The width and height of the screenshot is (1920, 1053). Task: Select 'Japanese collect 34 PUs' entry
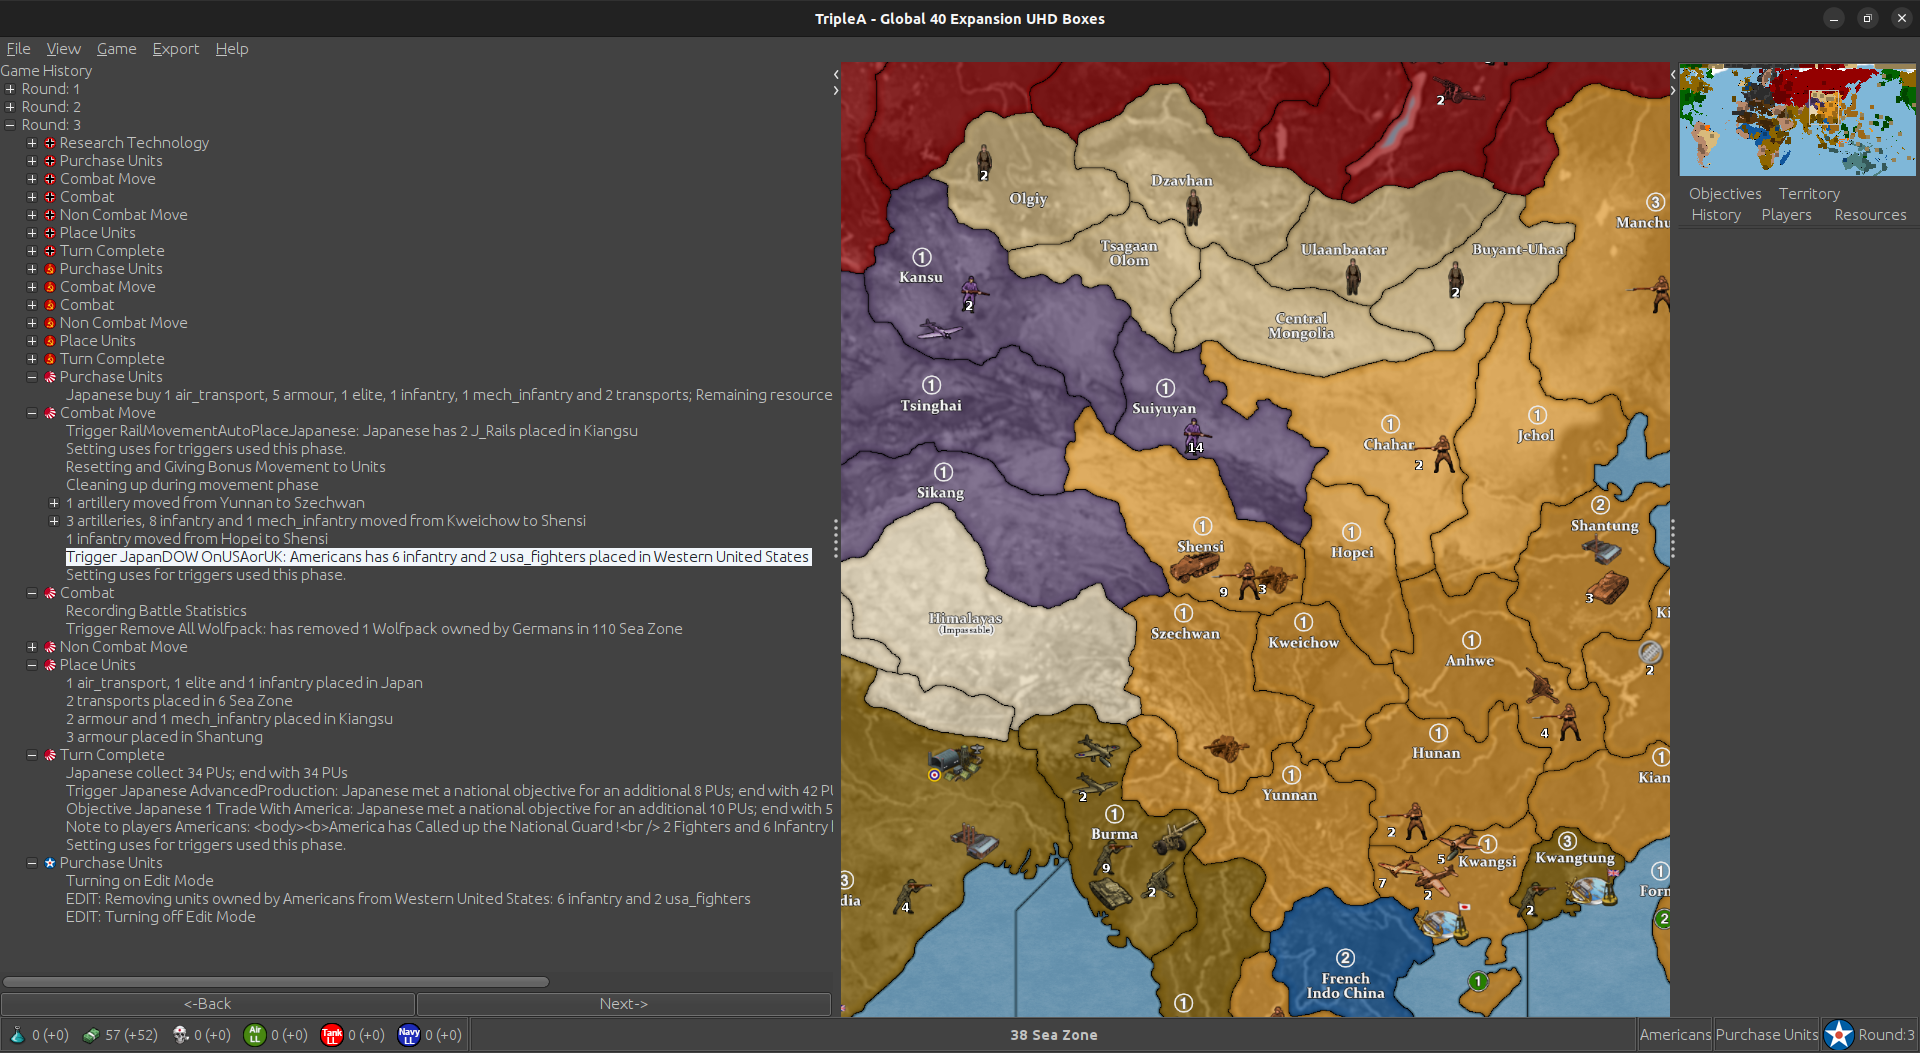[207, 773]
